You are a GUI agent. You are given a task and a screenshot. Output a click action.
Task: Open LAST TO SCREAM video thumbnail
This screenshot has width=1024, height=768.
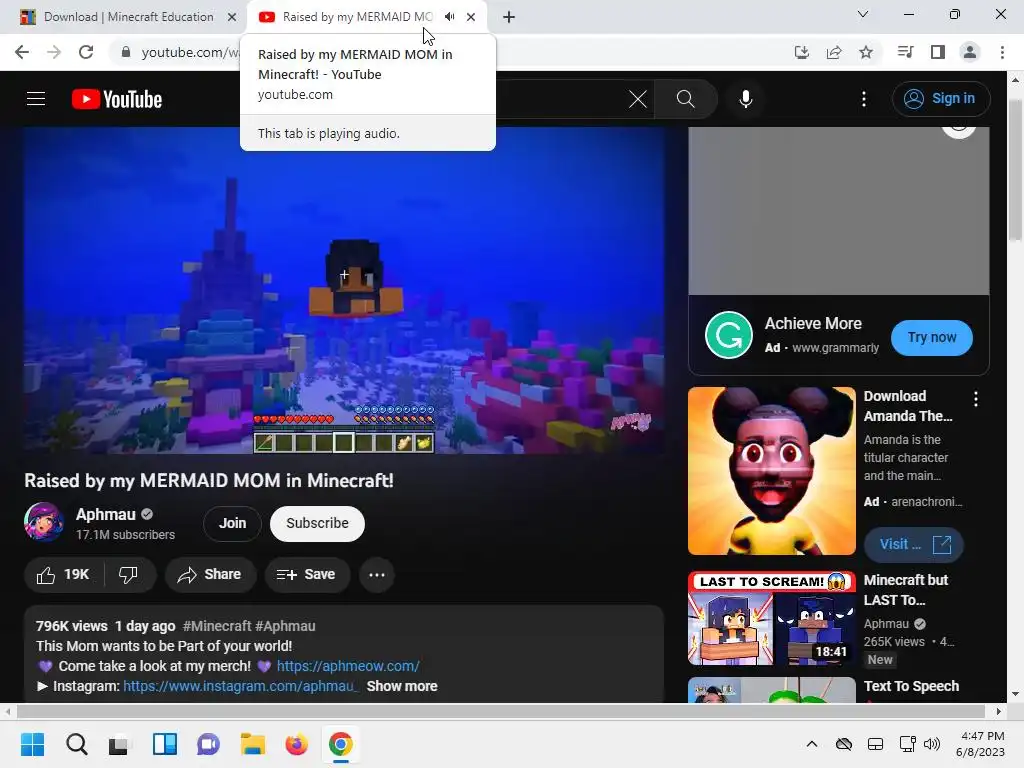click(x=771, y=618)
